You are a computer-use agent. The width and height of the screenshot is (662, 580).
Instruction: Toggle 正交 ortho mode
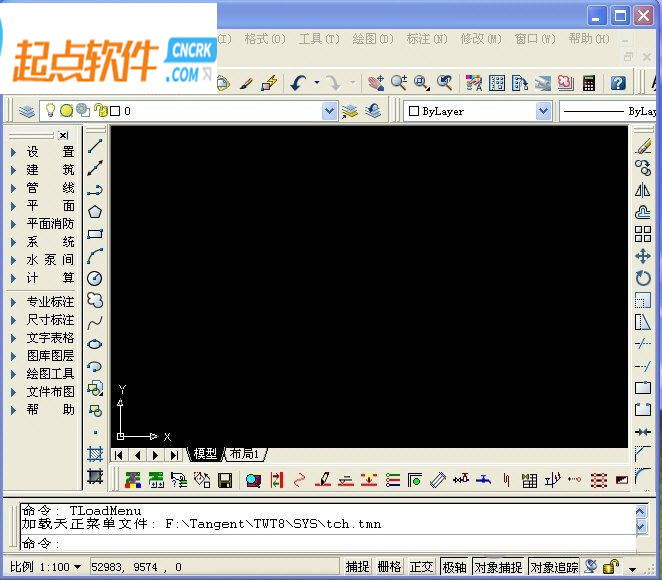[x=421, y=566]
